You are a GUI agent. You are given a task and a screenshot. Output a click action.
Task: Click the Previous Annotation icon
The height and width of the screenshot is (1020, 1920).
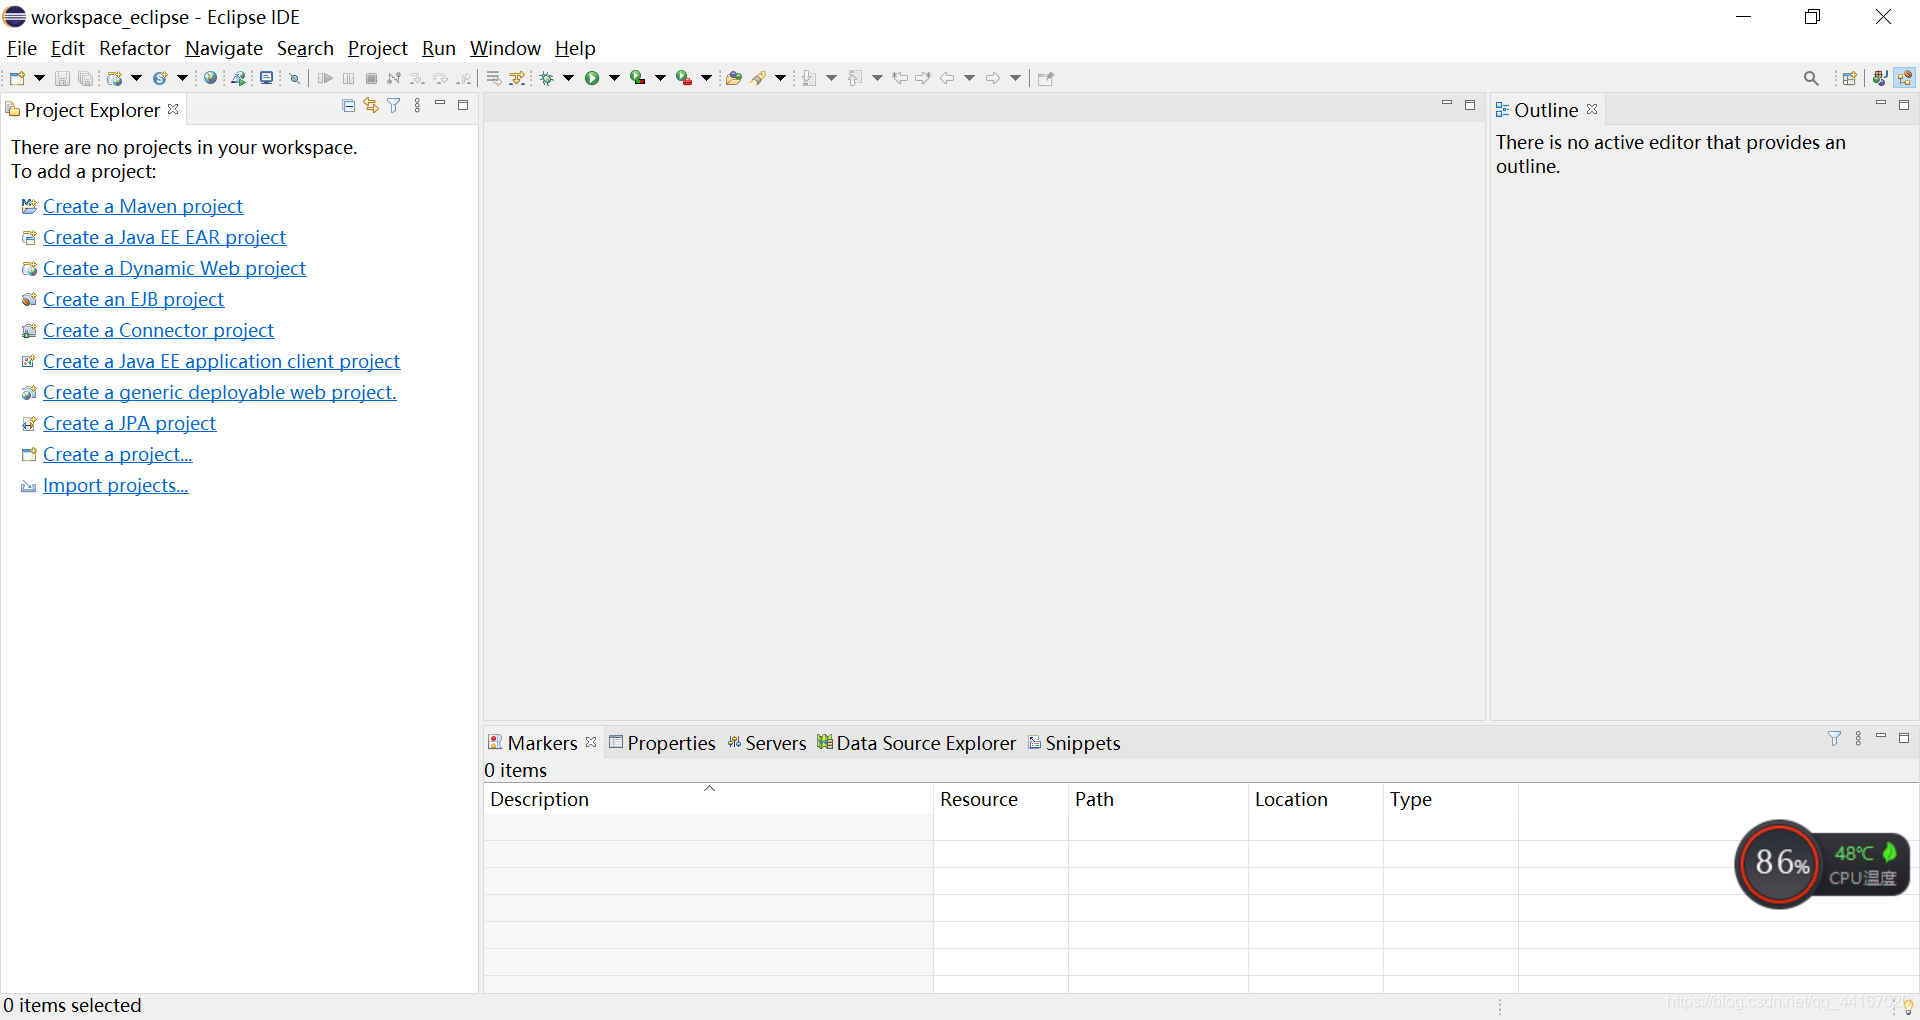tap(854, 78)
